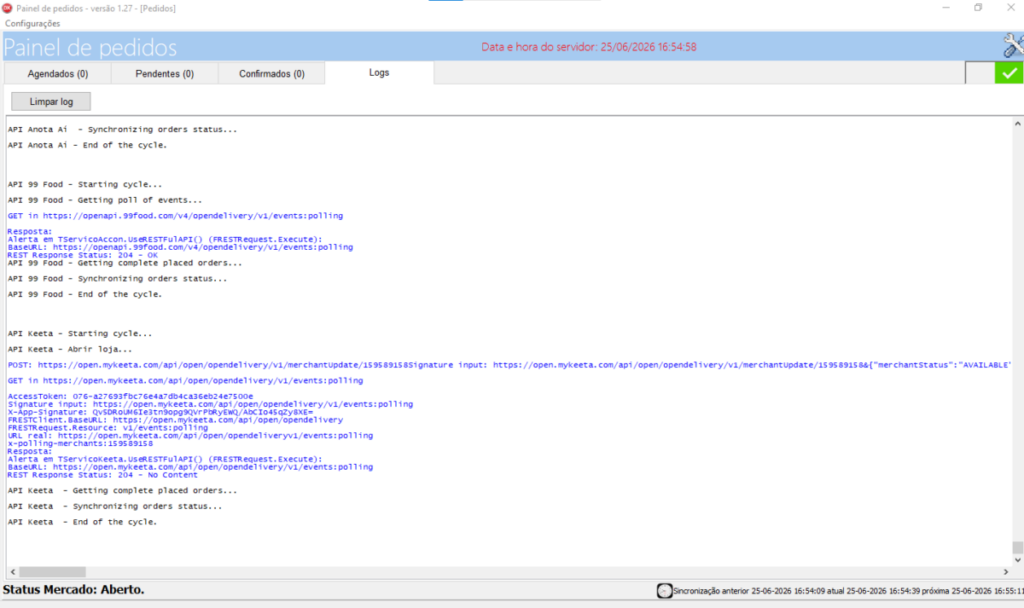
Task: Click the 'AccessToken:' log line
Action: click(131, 396)
